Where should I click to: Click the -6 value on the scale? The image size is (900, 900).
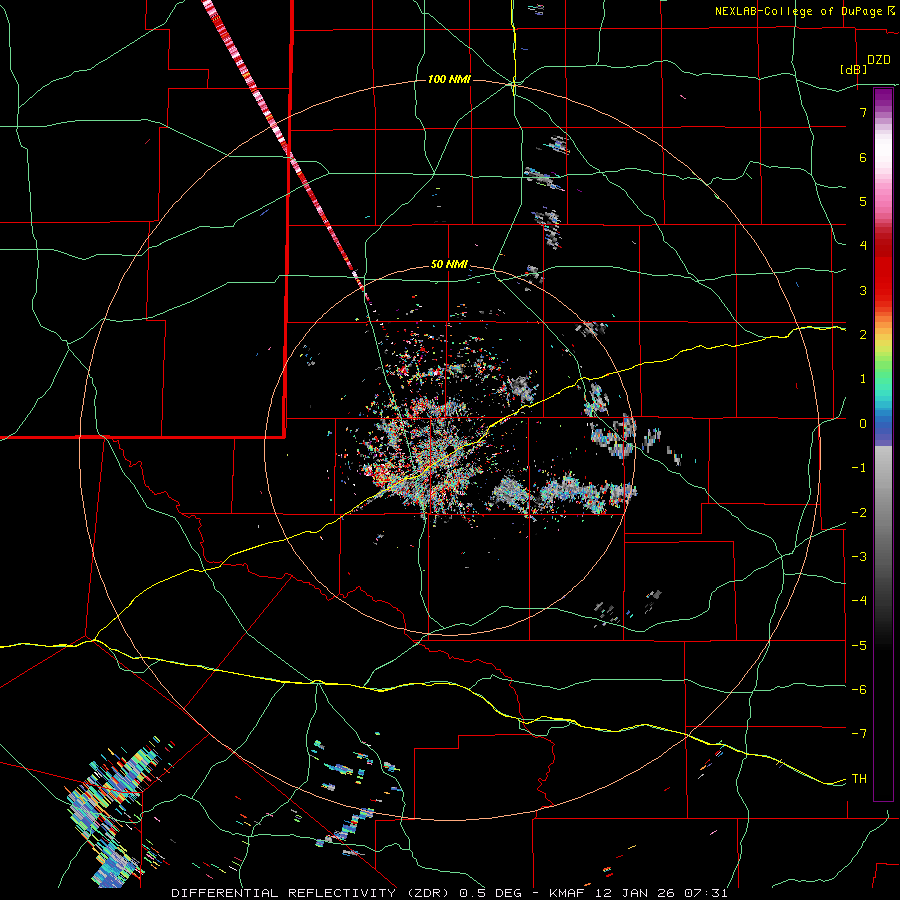pos(859,690)
